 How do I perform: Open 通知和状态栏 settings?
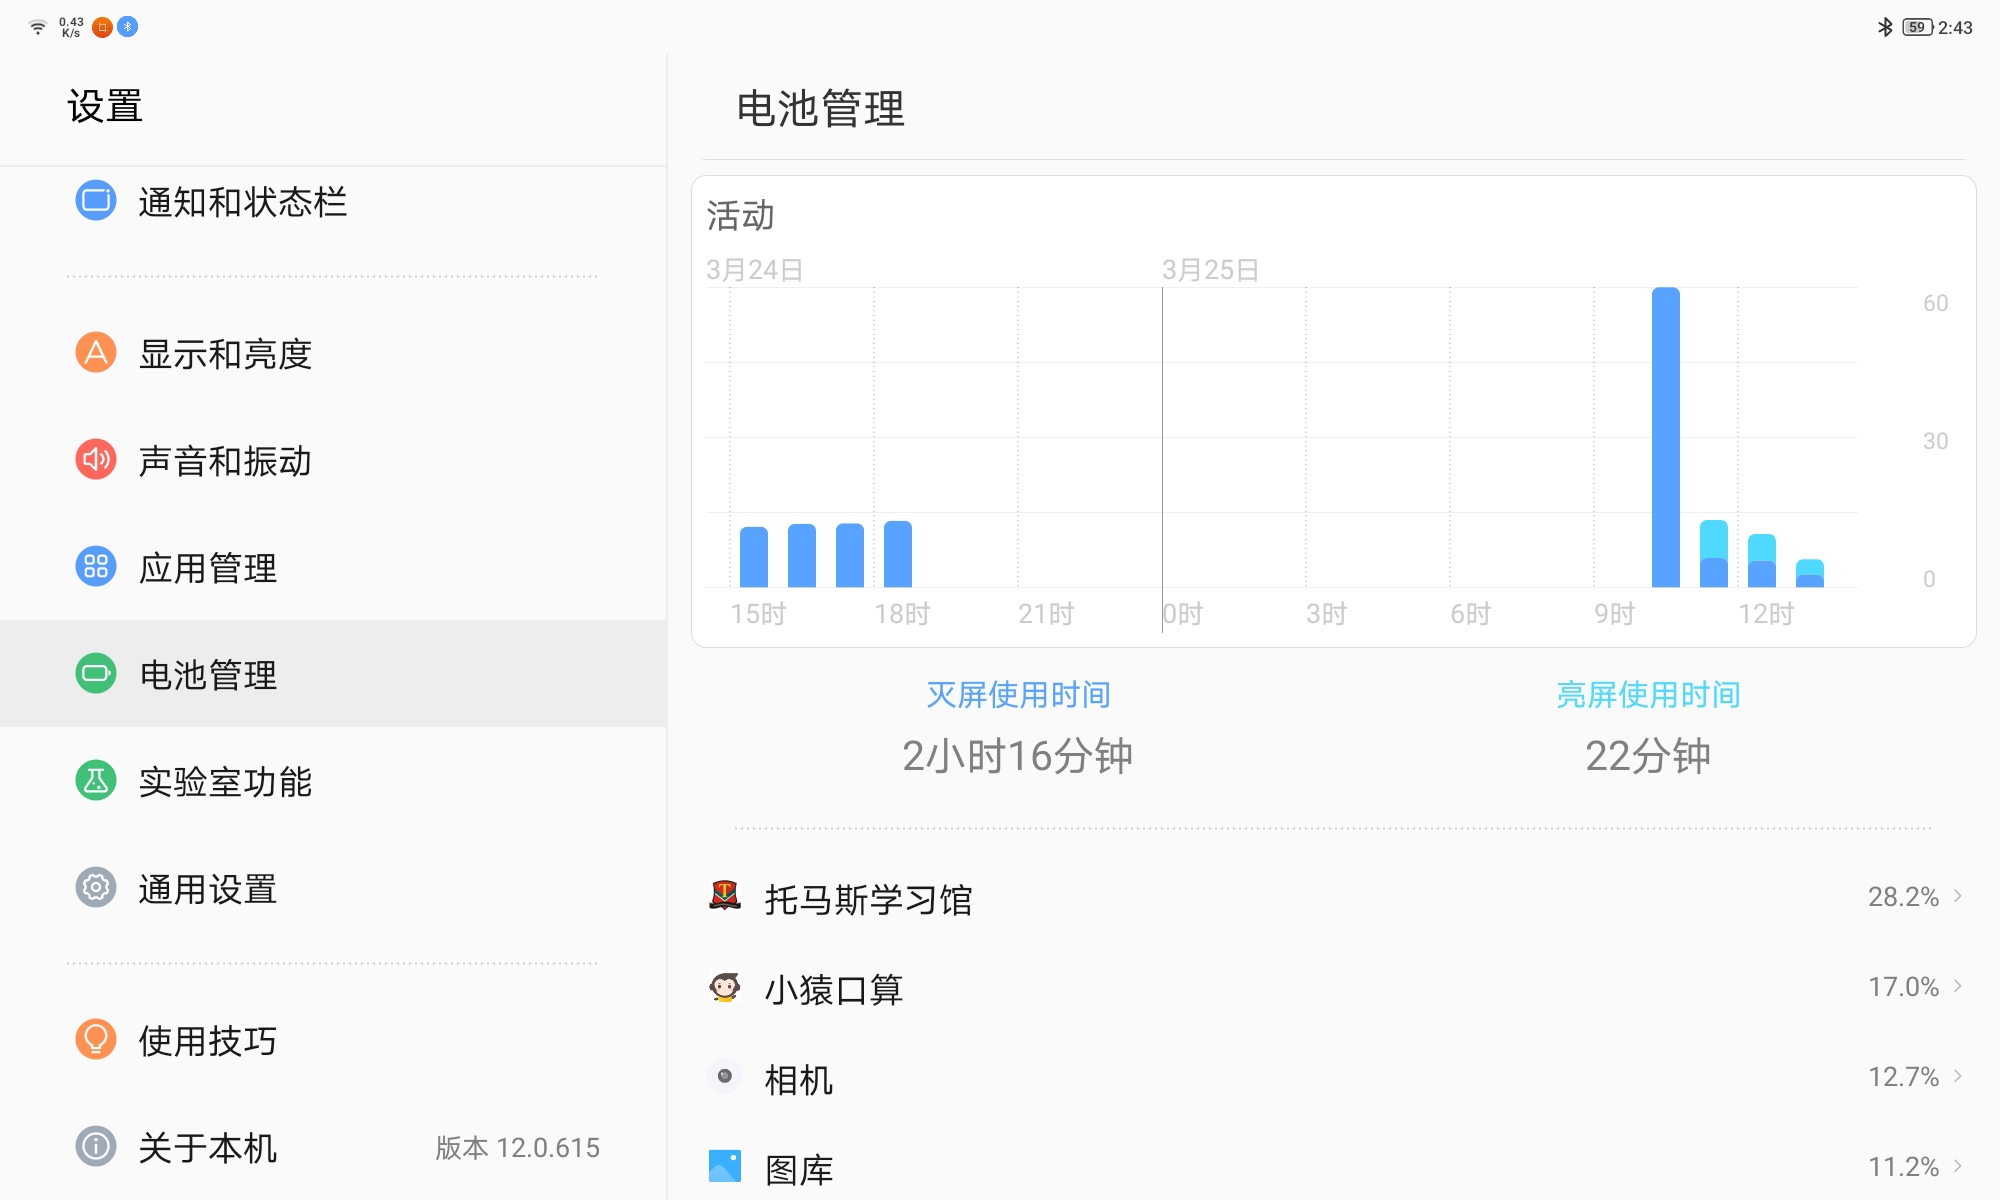[243, 203]
